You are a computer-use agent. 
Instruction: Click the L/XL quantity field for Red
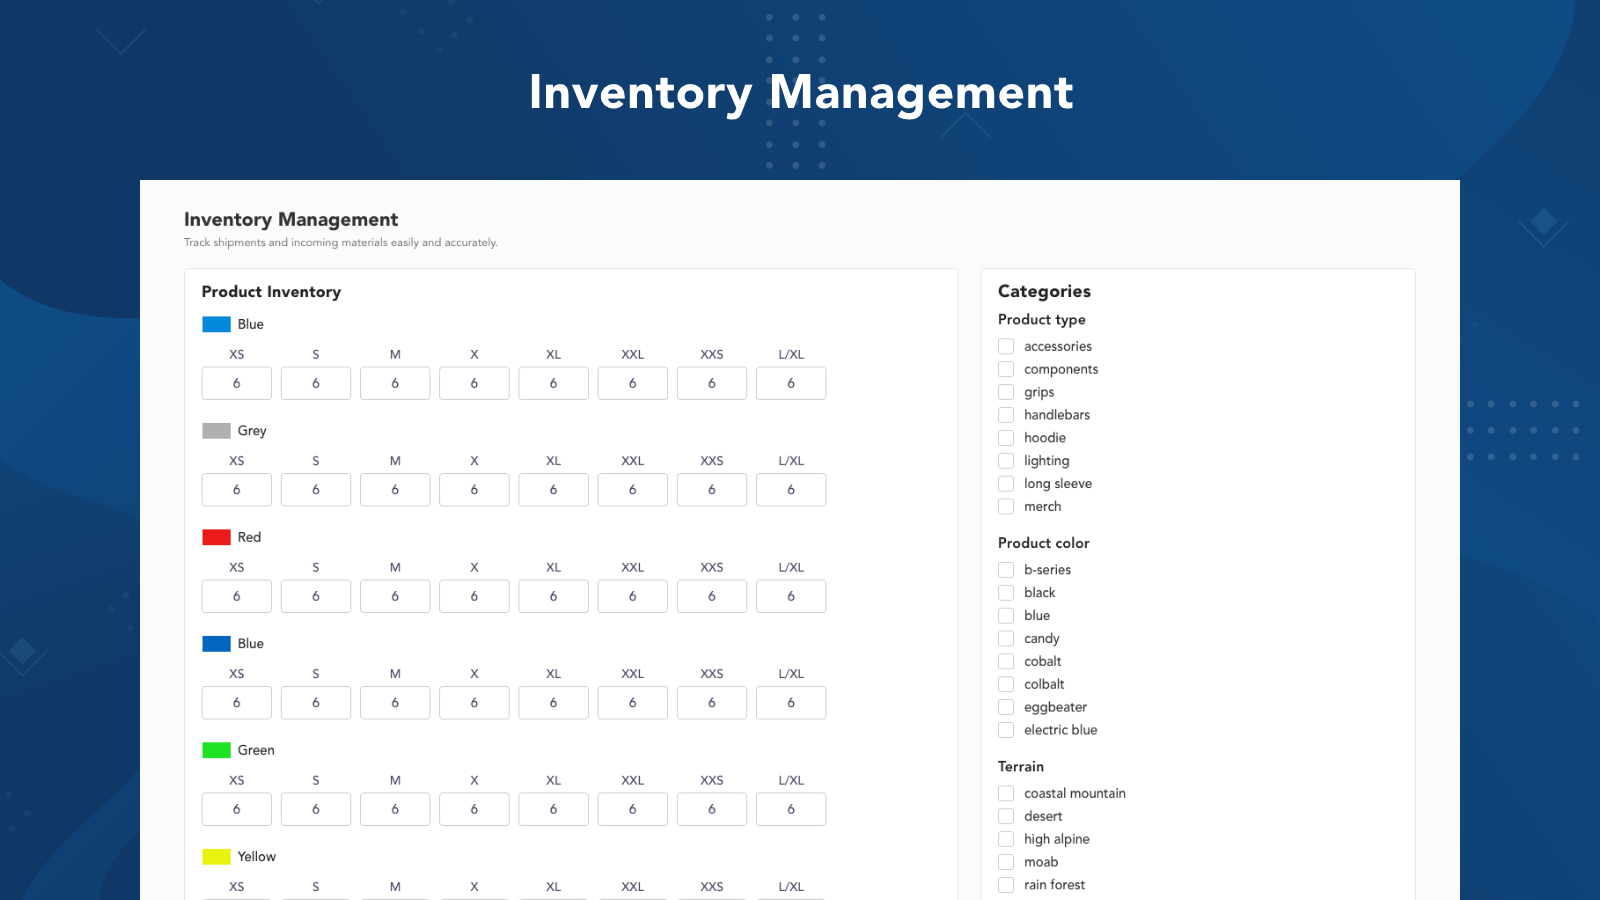coord(791,596)
